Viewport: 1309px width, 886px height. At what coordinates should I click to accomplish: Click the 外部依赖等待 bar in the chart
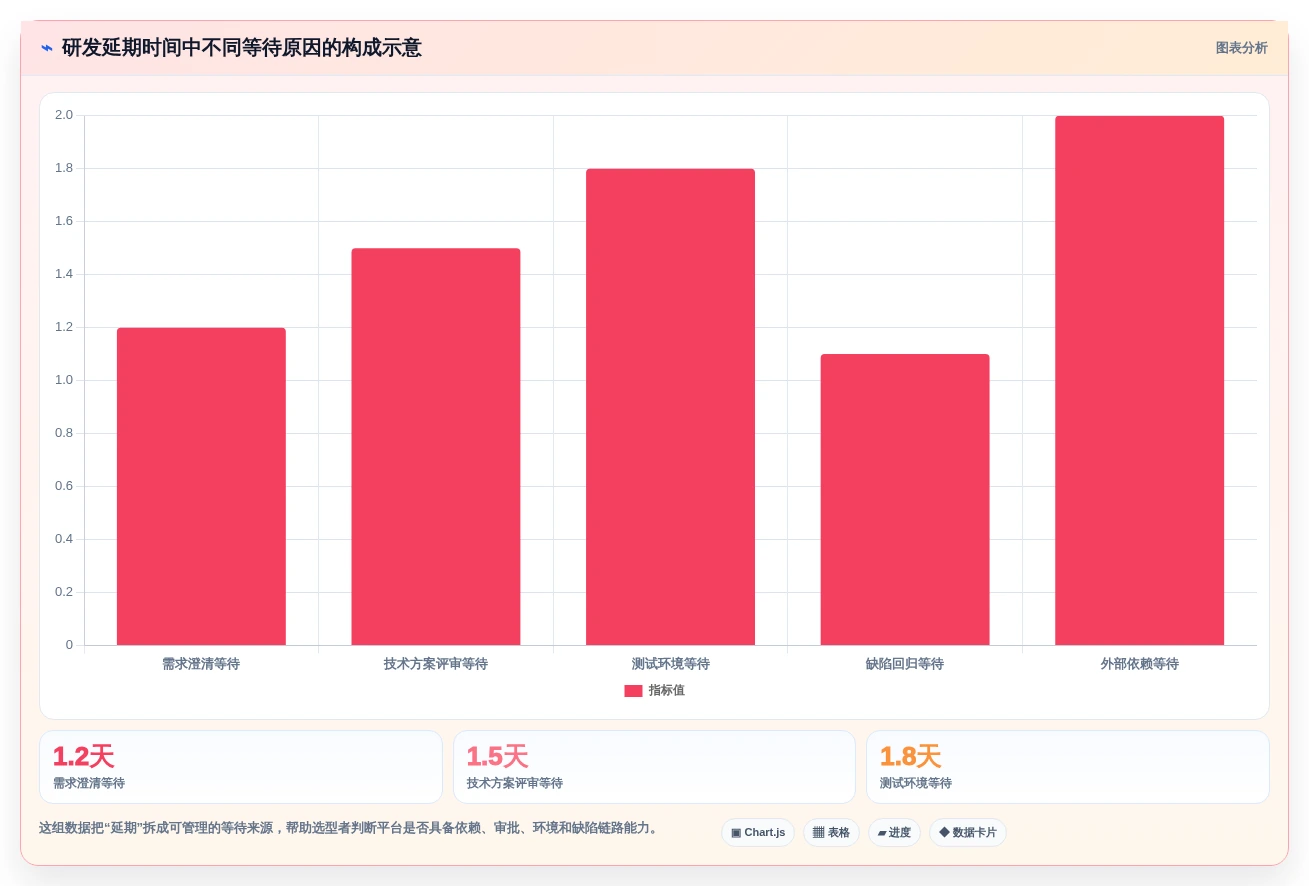click(x=1139, y=381)
